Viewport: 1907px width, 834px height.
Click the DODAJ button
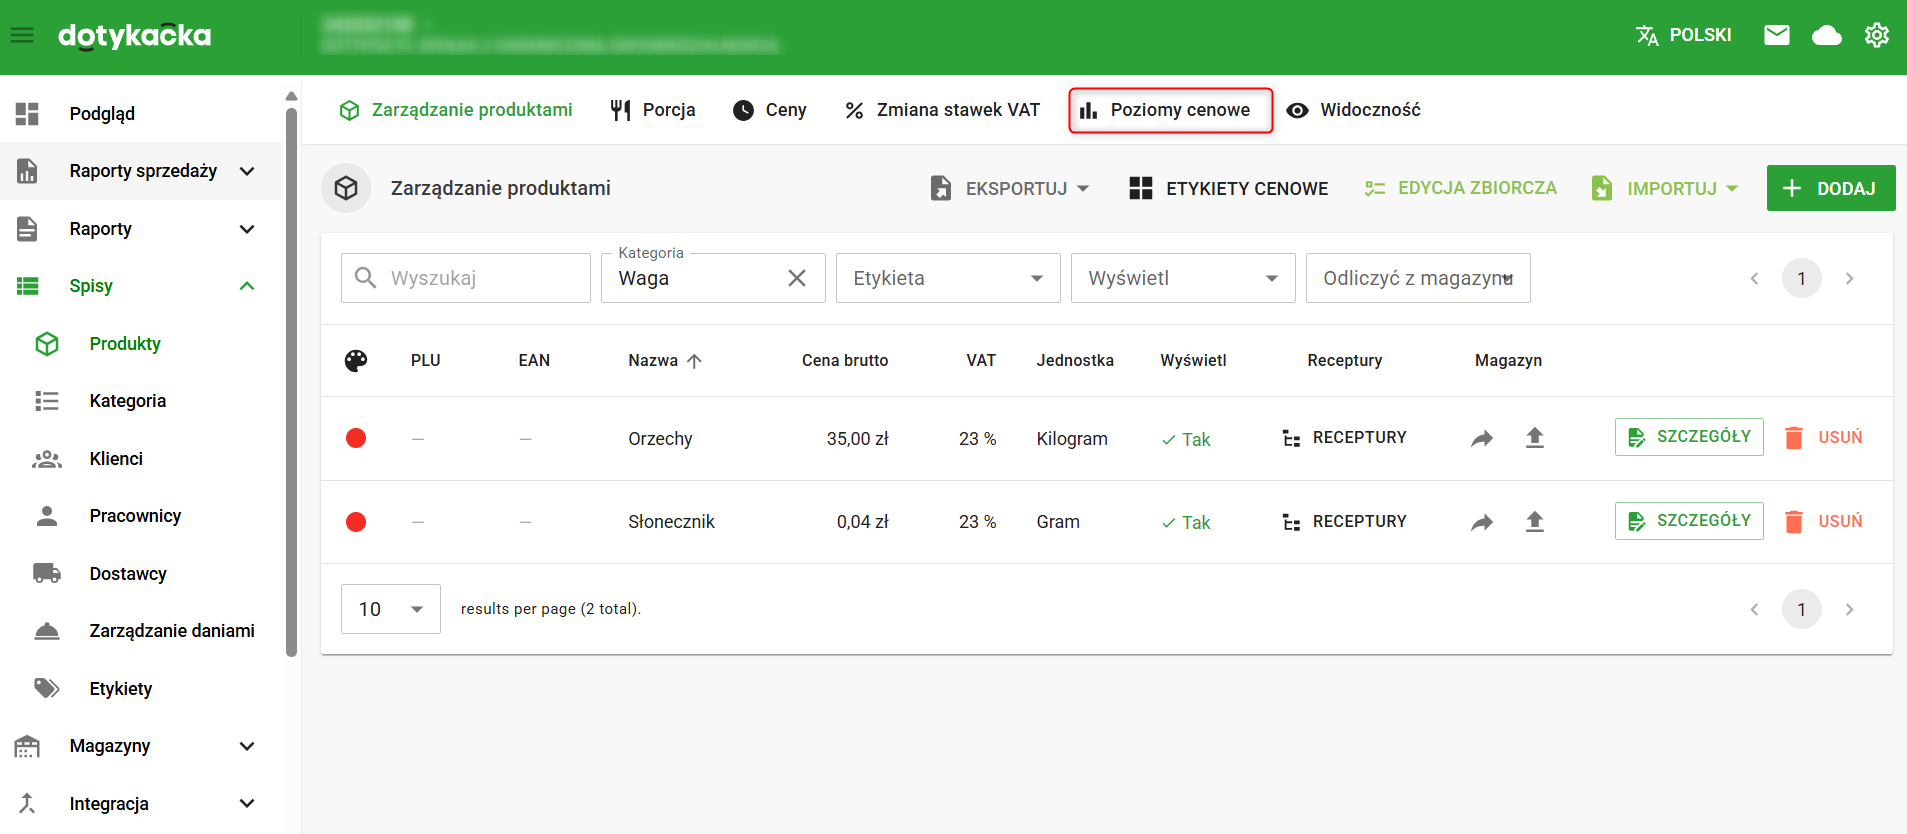(x=1831, y=188)
